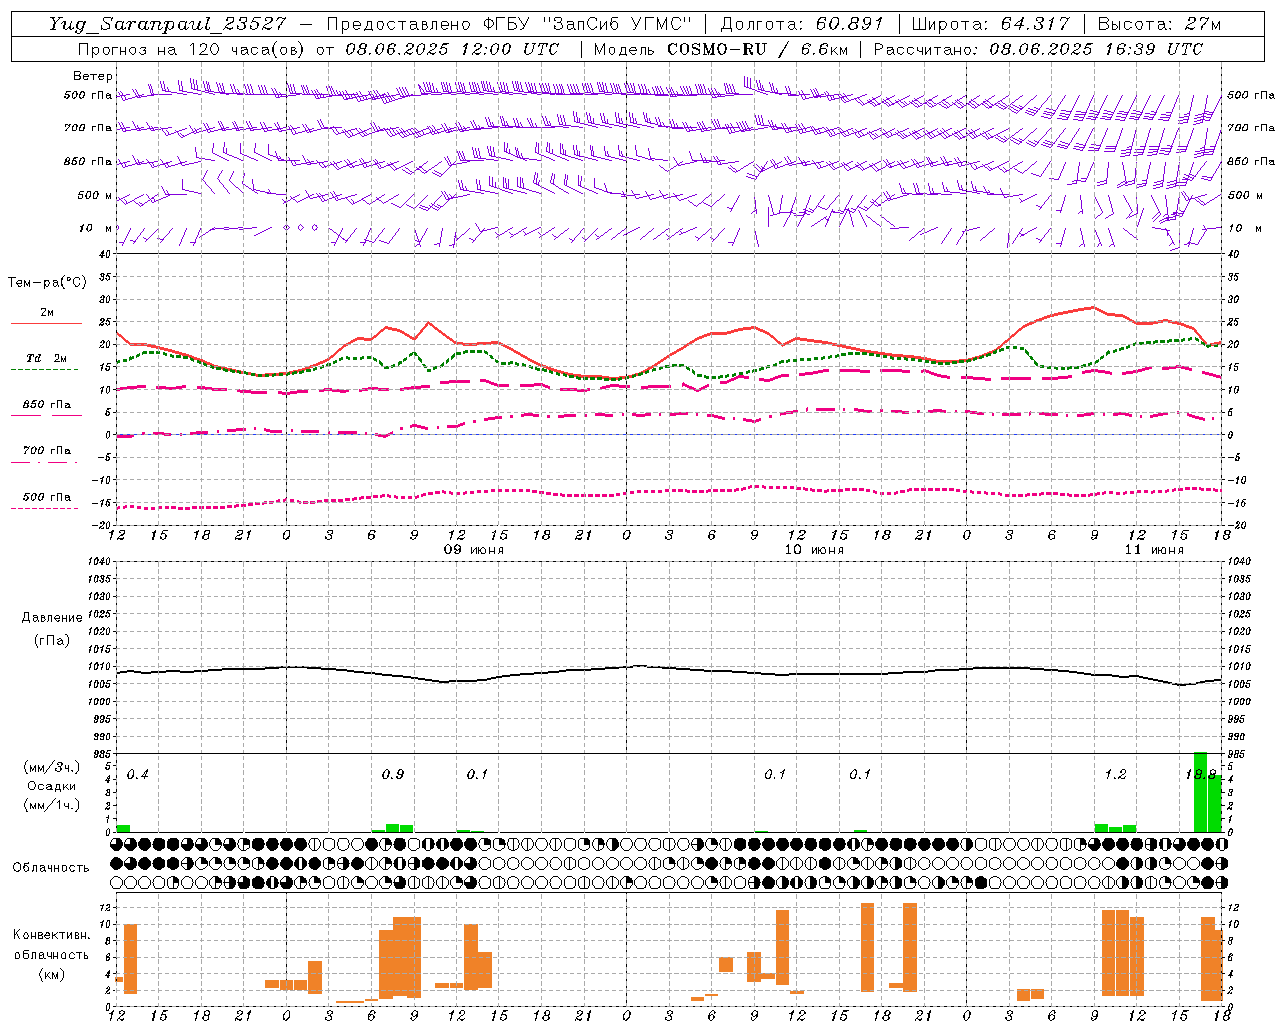The image size is (1280, 1024).
Task: Click the precipitation value '0.9'
Action: 393,775
